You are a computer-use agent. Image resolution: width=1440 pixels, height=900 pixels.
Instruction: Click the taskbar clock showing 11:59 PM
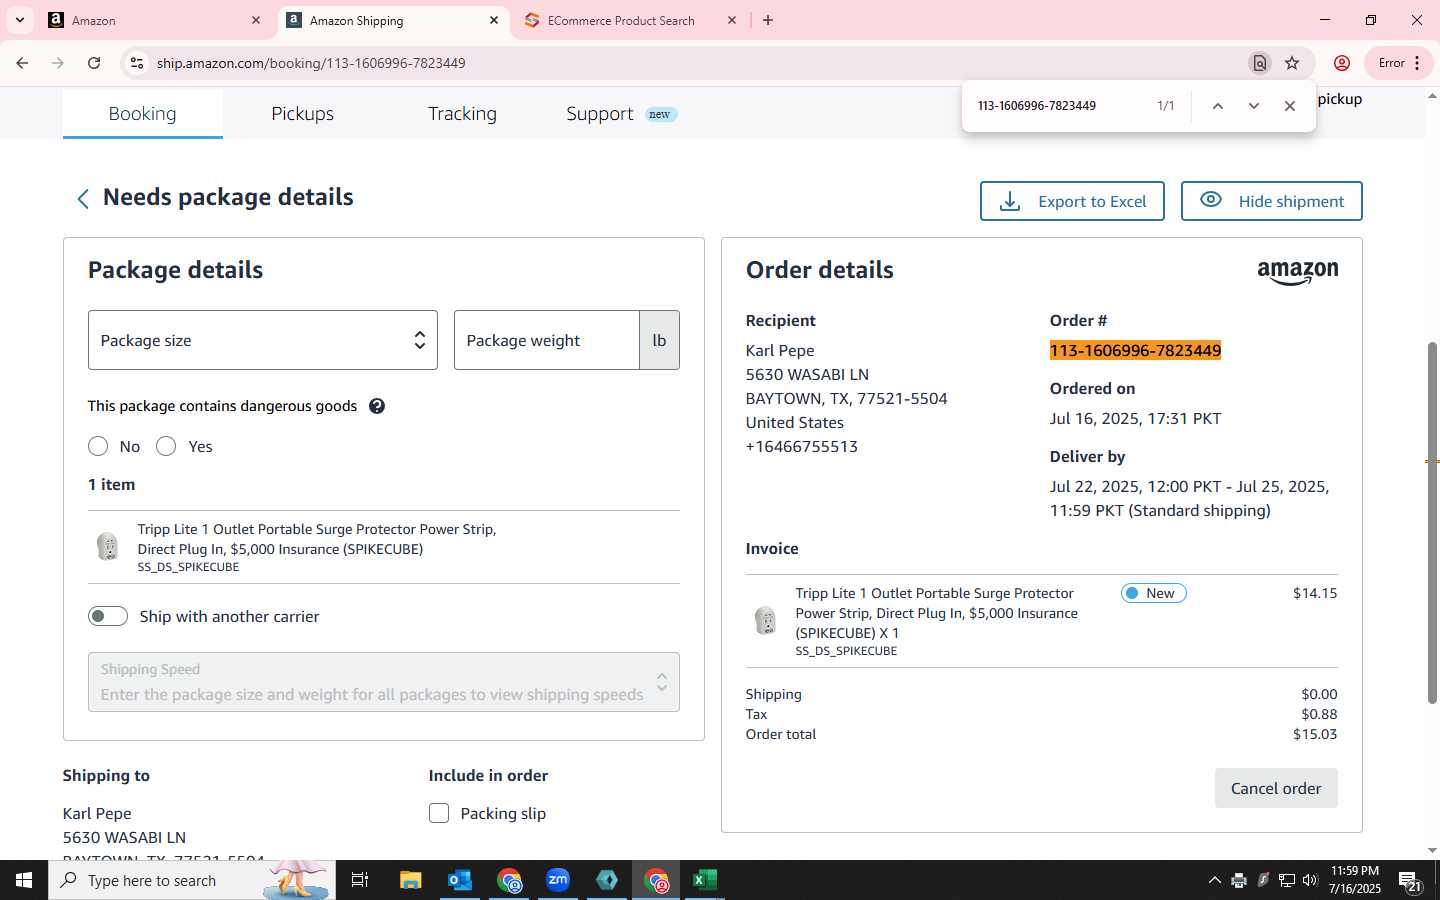1355,880
